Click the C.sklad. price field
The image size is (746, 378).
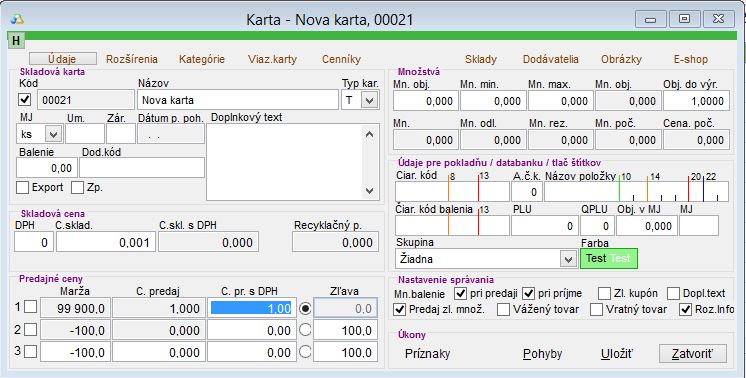[x=106, y=242]
